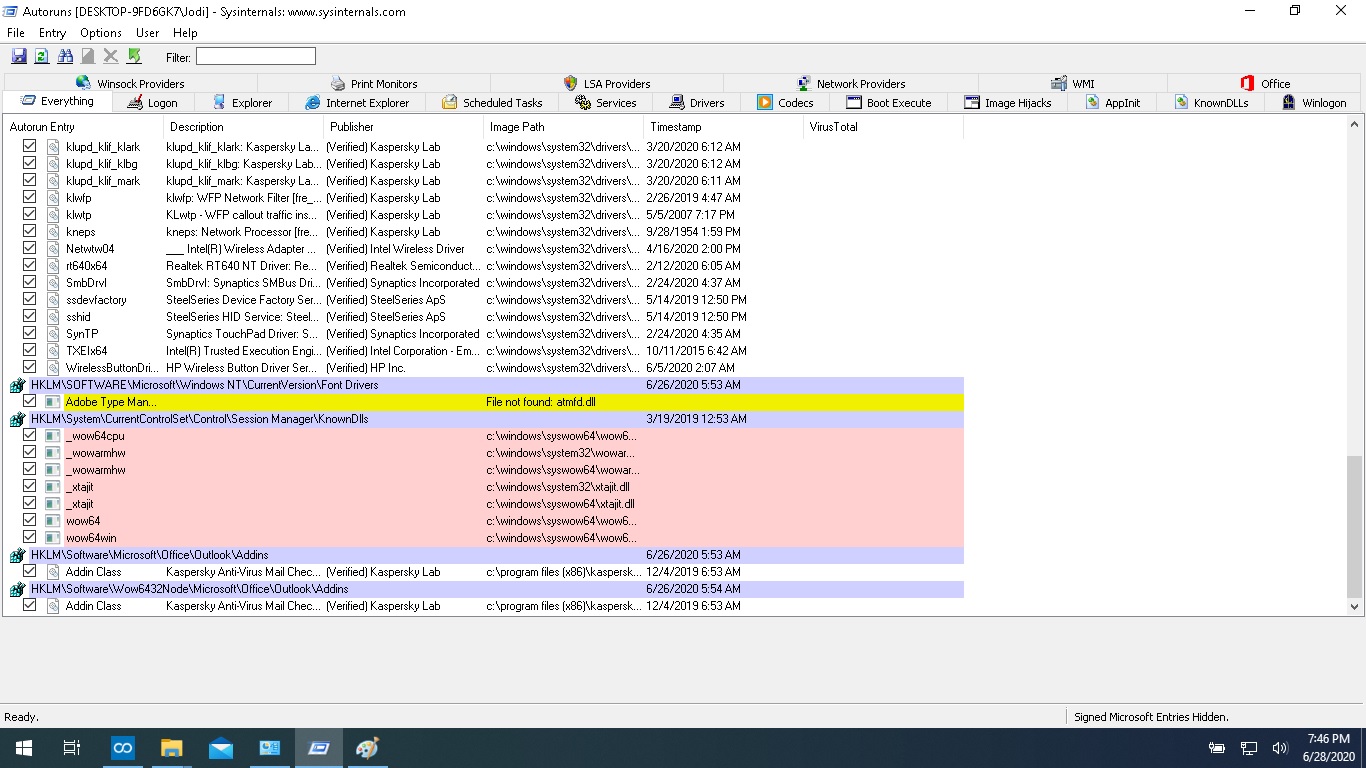
Task: Click the 'Signed Microsoft Entries Hidden.' status text
Action: [x=1151, y=717]
